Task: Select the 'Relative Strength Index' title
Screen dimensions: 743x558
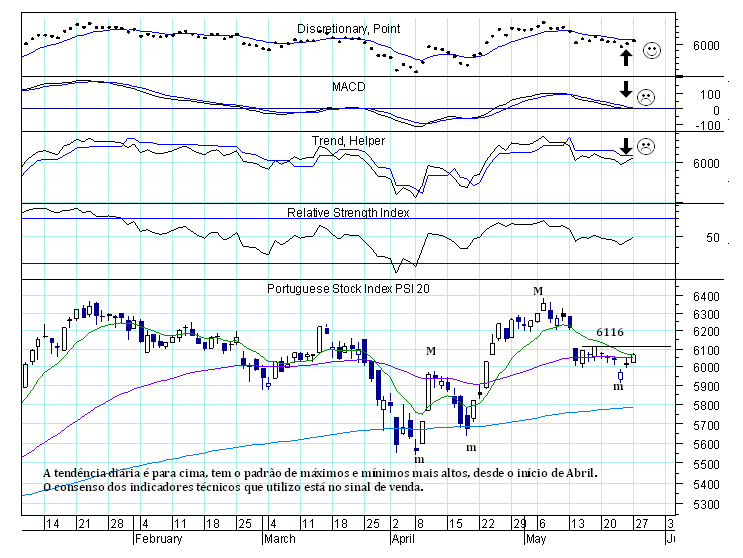Action: click(x=348, y=213)
